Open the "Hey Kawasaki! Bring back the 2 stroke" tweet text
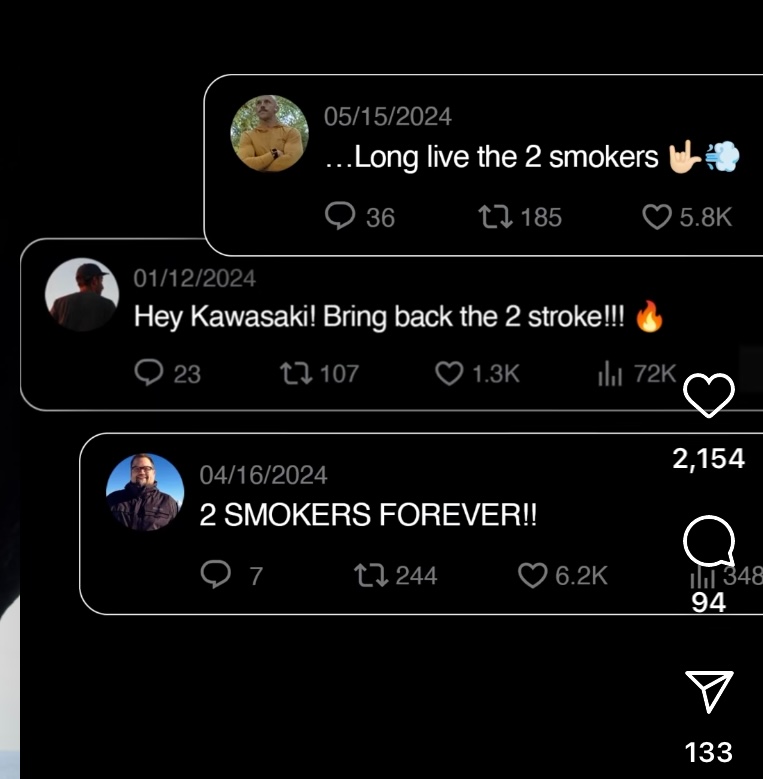Screen dimensions: 763x779 [380, 317]
